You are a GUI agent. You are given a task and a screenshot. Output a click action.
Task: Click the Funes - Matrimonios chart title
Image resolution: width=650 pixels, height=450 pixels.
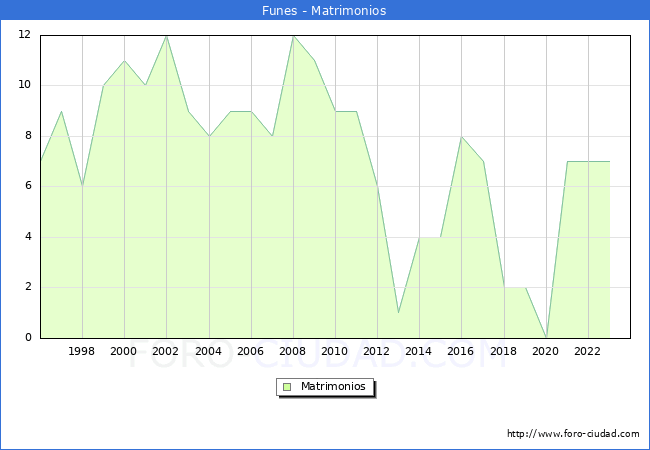tap(325, 10)
